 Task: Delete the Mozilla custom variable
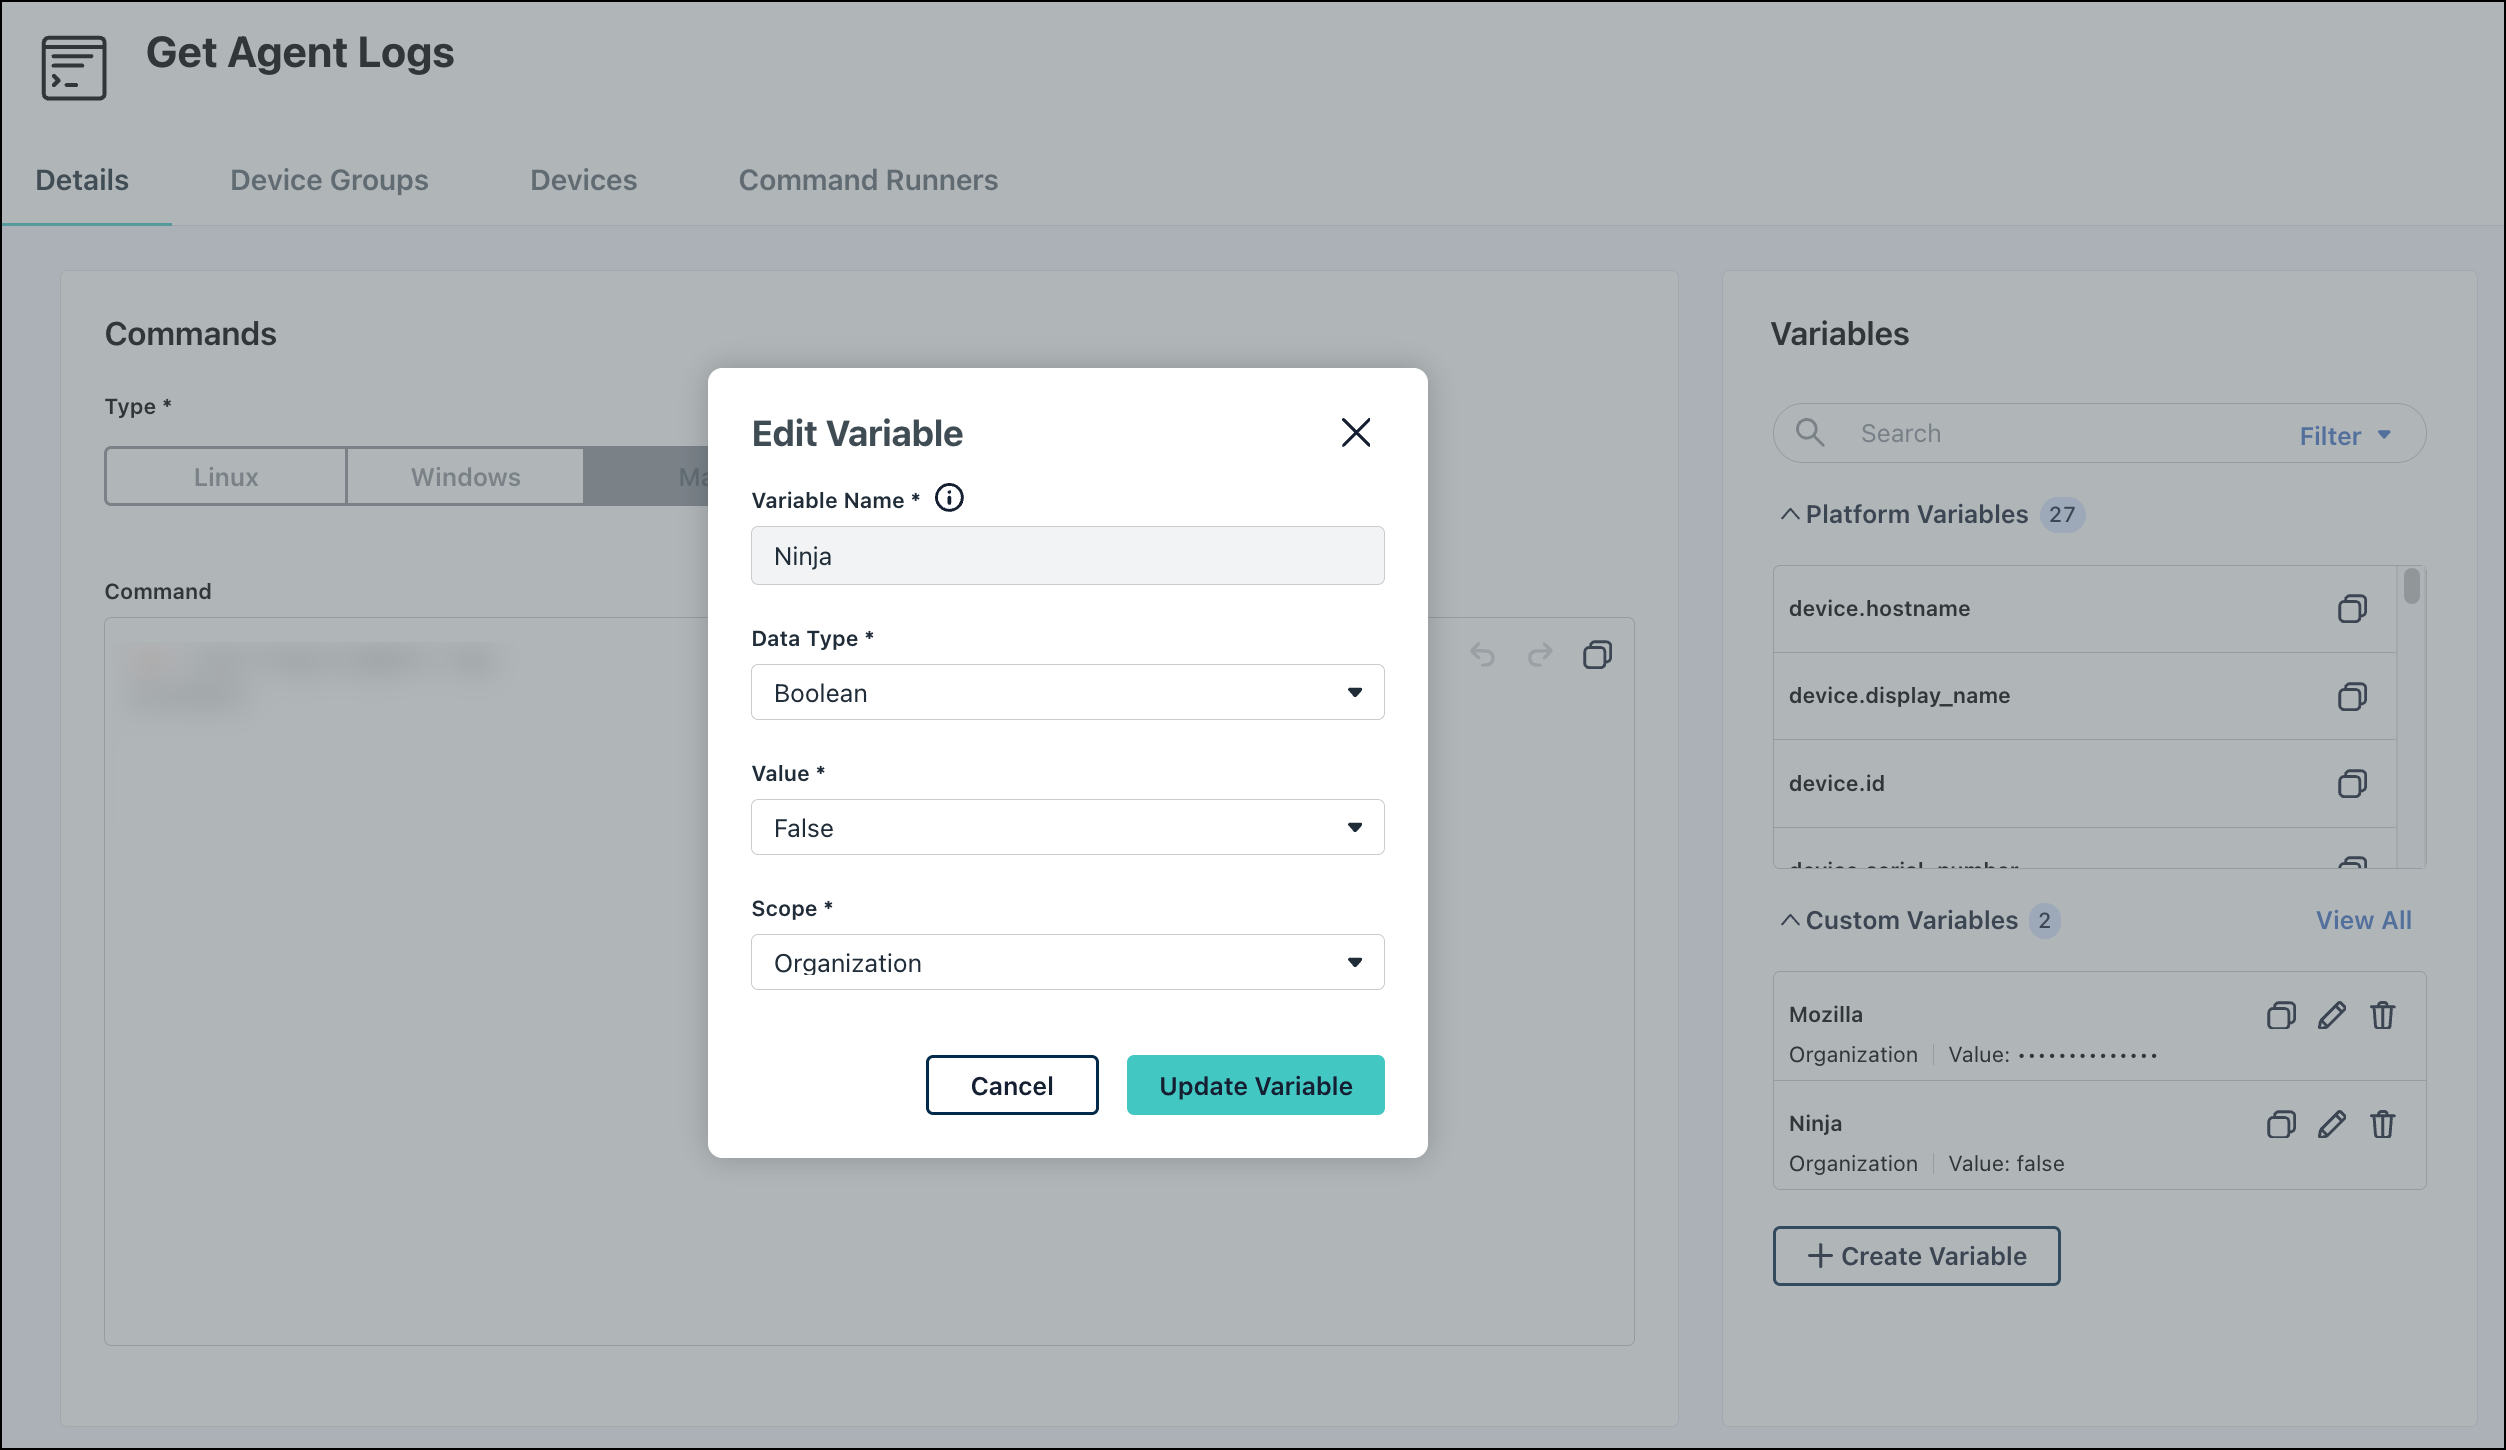click(x=2383, y=1016)
